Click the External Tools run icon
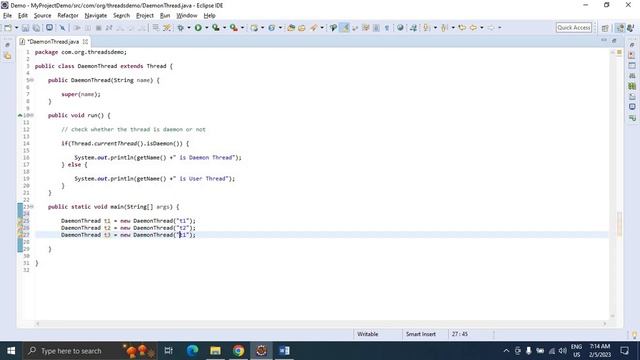This screenshot has height=360, width=640. coord(233,28)
